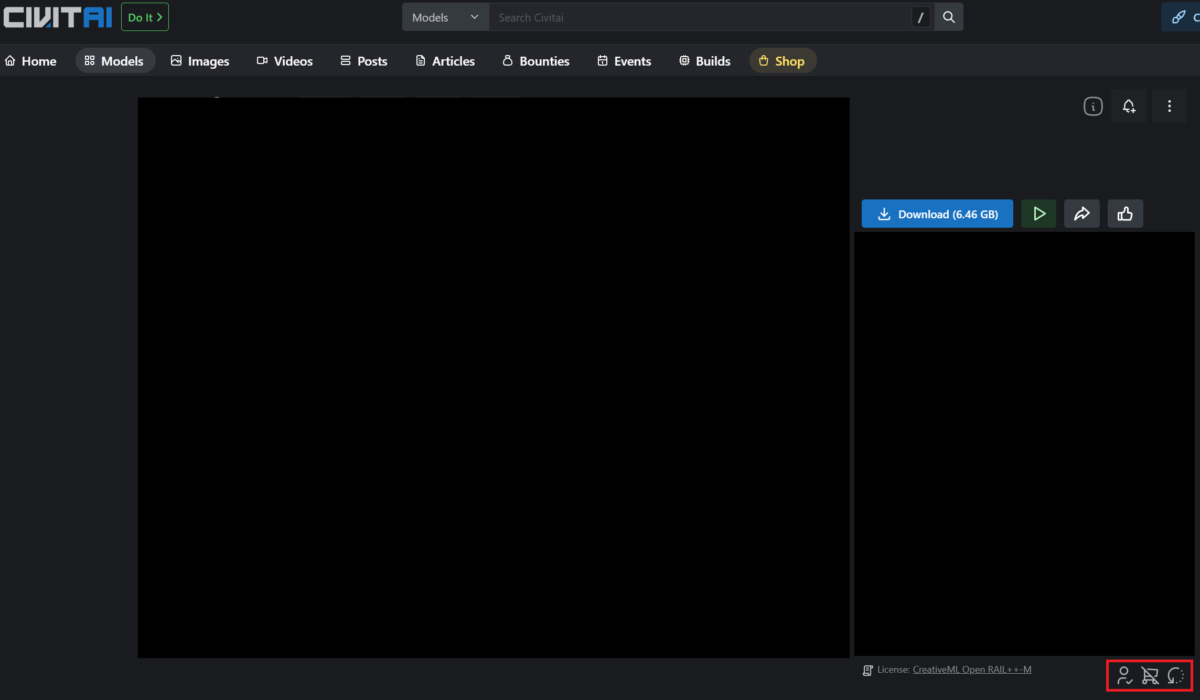The image size is (1200, 700).
Task: Navigate to the Bounties section
Action: click(x=535, y=60)
